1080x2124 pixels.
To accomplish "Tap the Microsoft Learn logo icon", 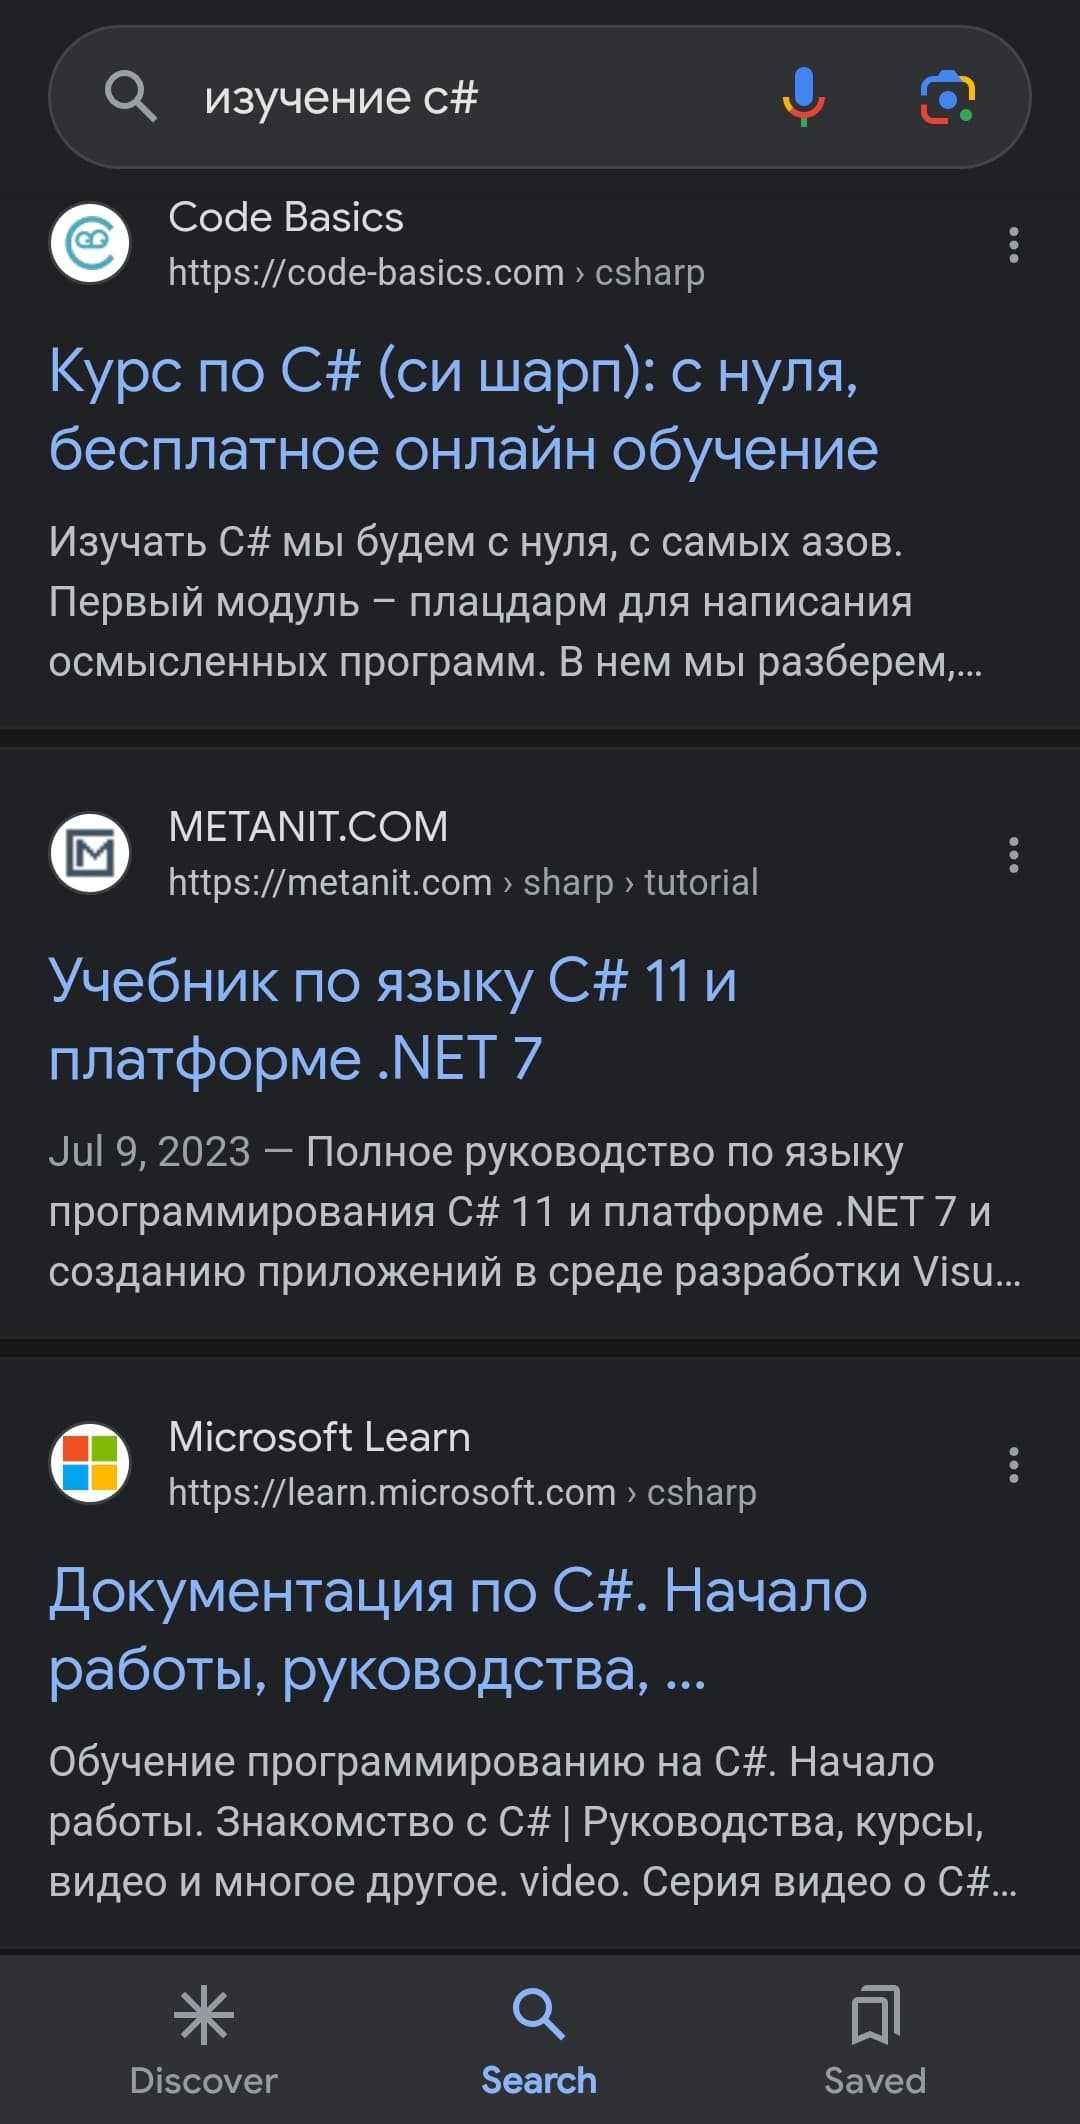I will pos(90,1463).
